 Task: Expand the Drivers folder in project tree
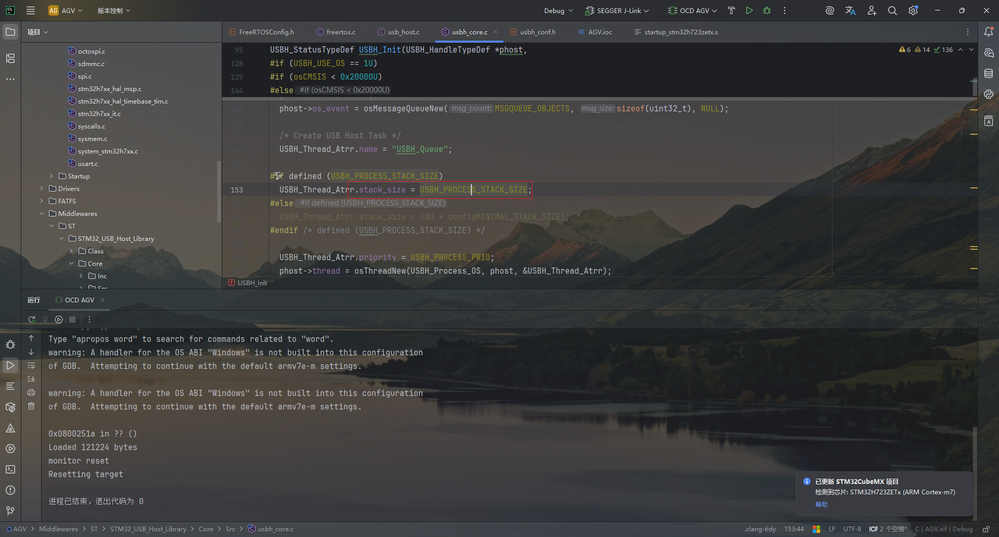(42, 189)
